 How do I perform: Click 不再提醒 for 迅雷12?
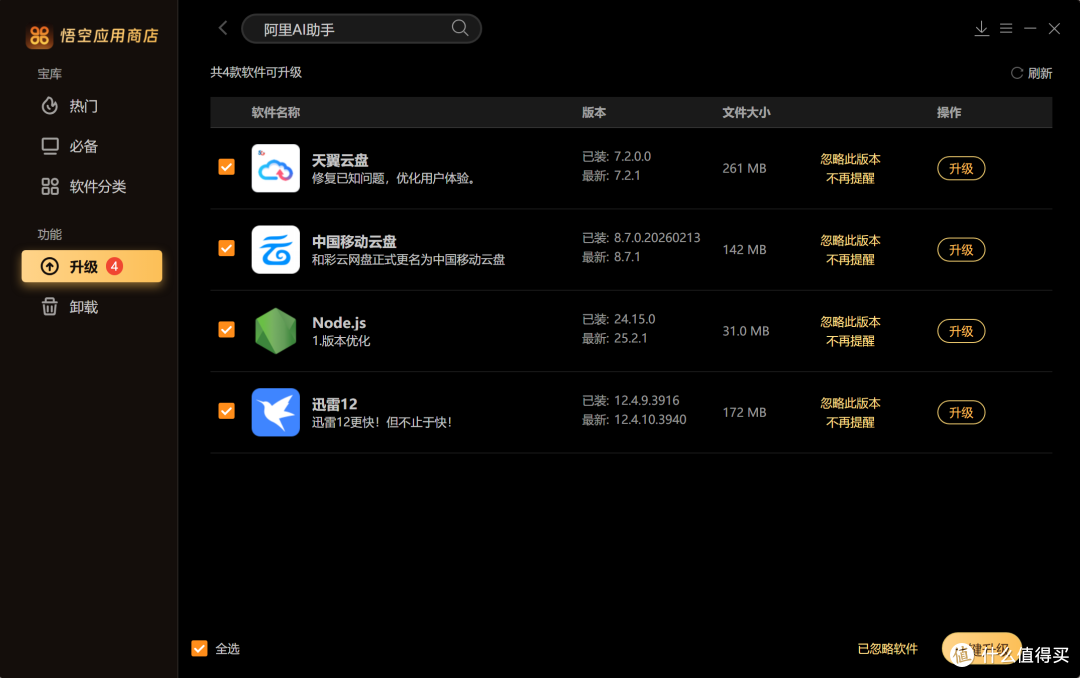850,422
